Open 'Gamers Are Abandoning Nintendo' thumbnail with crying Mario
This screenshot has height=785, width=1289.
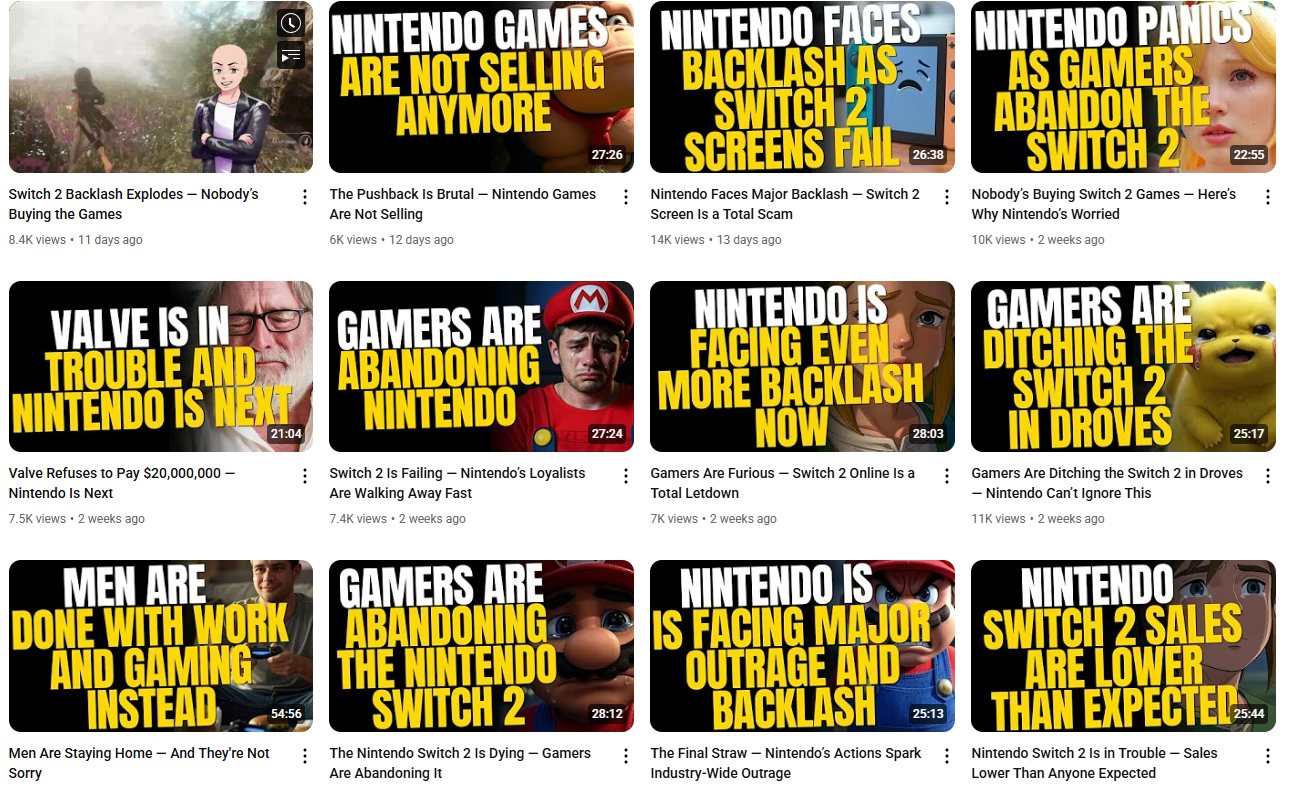pos(481,366)
